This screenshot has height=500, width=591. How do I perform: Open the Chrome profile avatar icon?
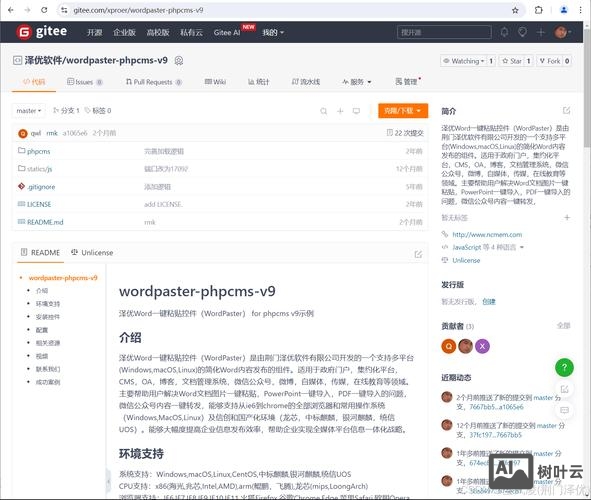(564, 10)
